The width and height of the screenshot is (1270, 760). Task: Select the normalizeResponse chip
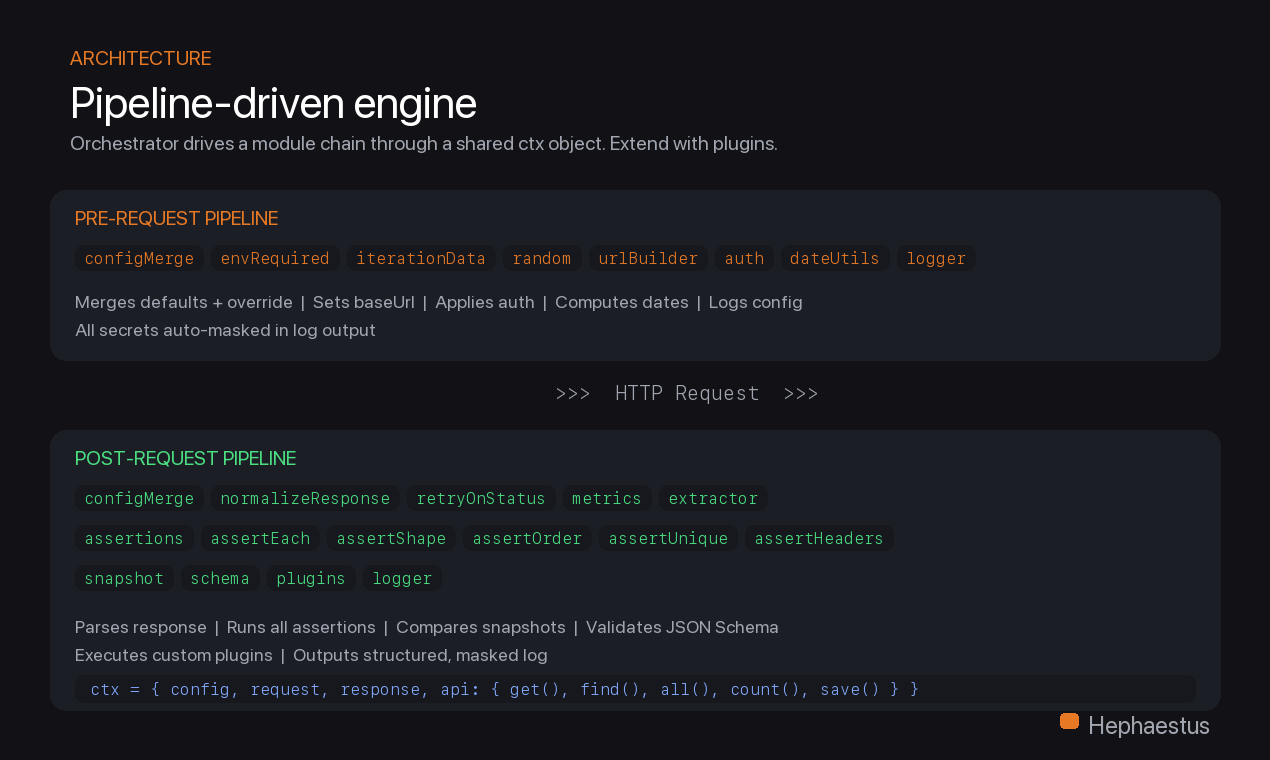[x=305, y=498]
